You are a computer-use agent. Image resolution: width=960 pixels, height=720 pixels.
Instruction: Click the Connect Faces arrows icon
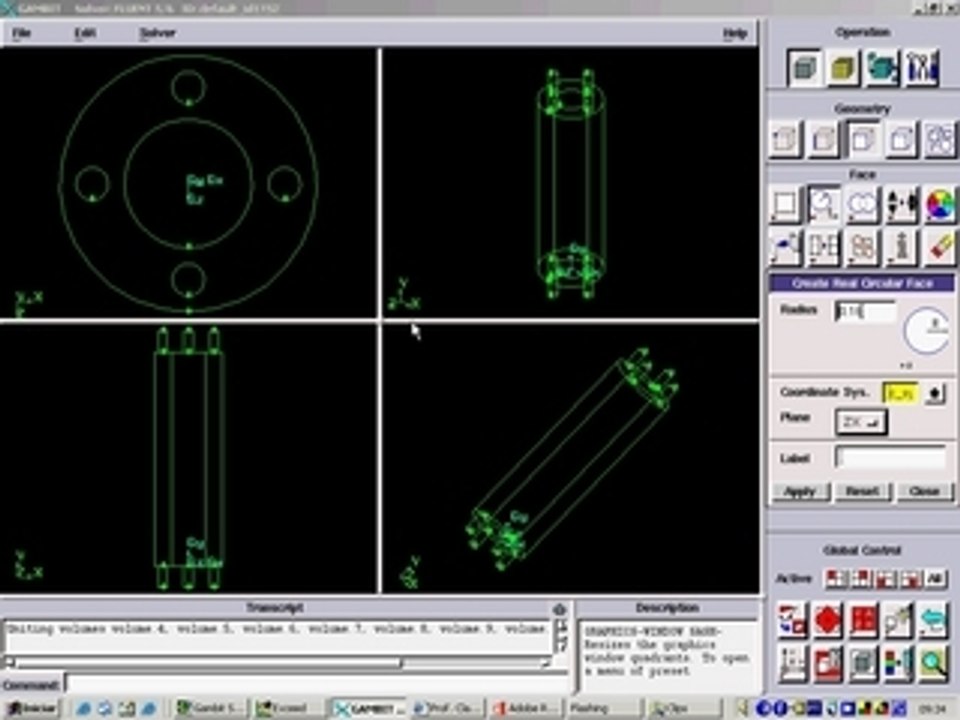901,204
